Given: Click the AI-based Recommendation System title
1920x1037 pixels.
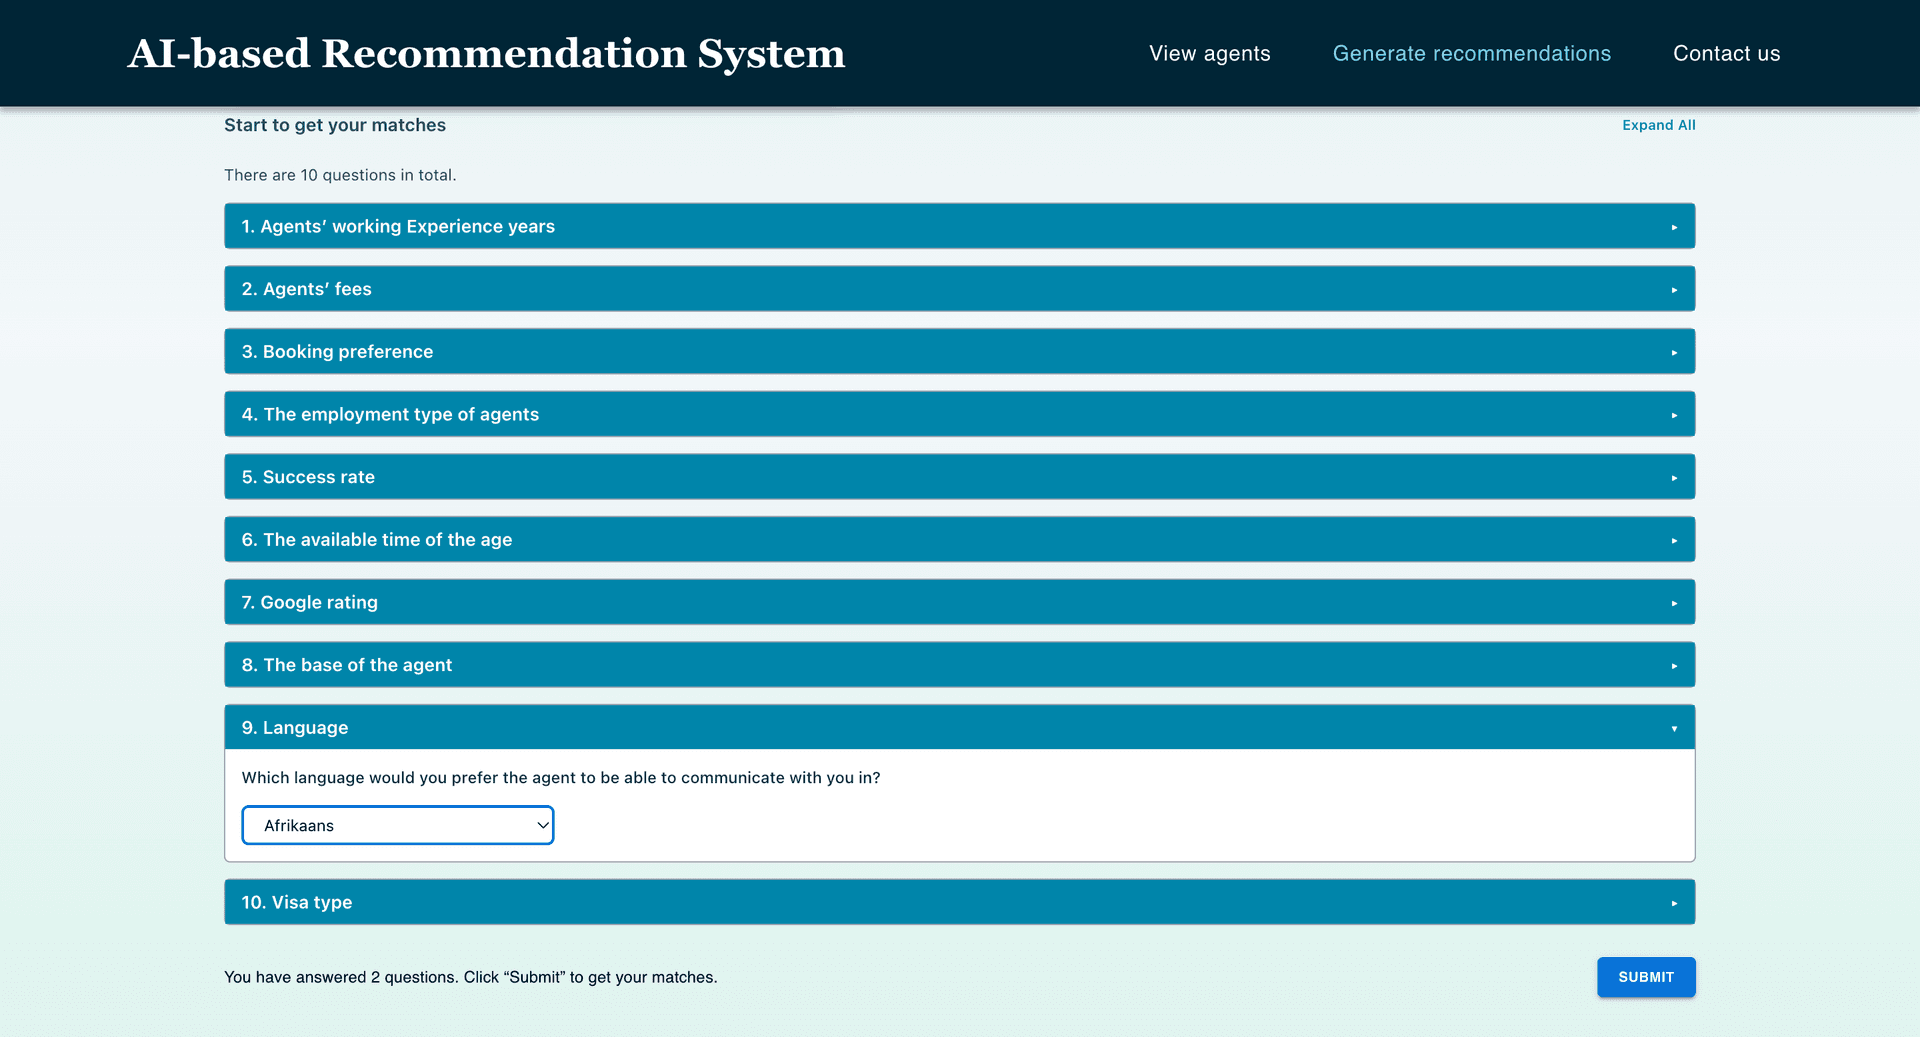Looking at the screenshot, I should point(486,54).
